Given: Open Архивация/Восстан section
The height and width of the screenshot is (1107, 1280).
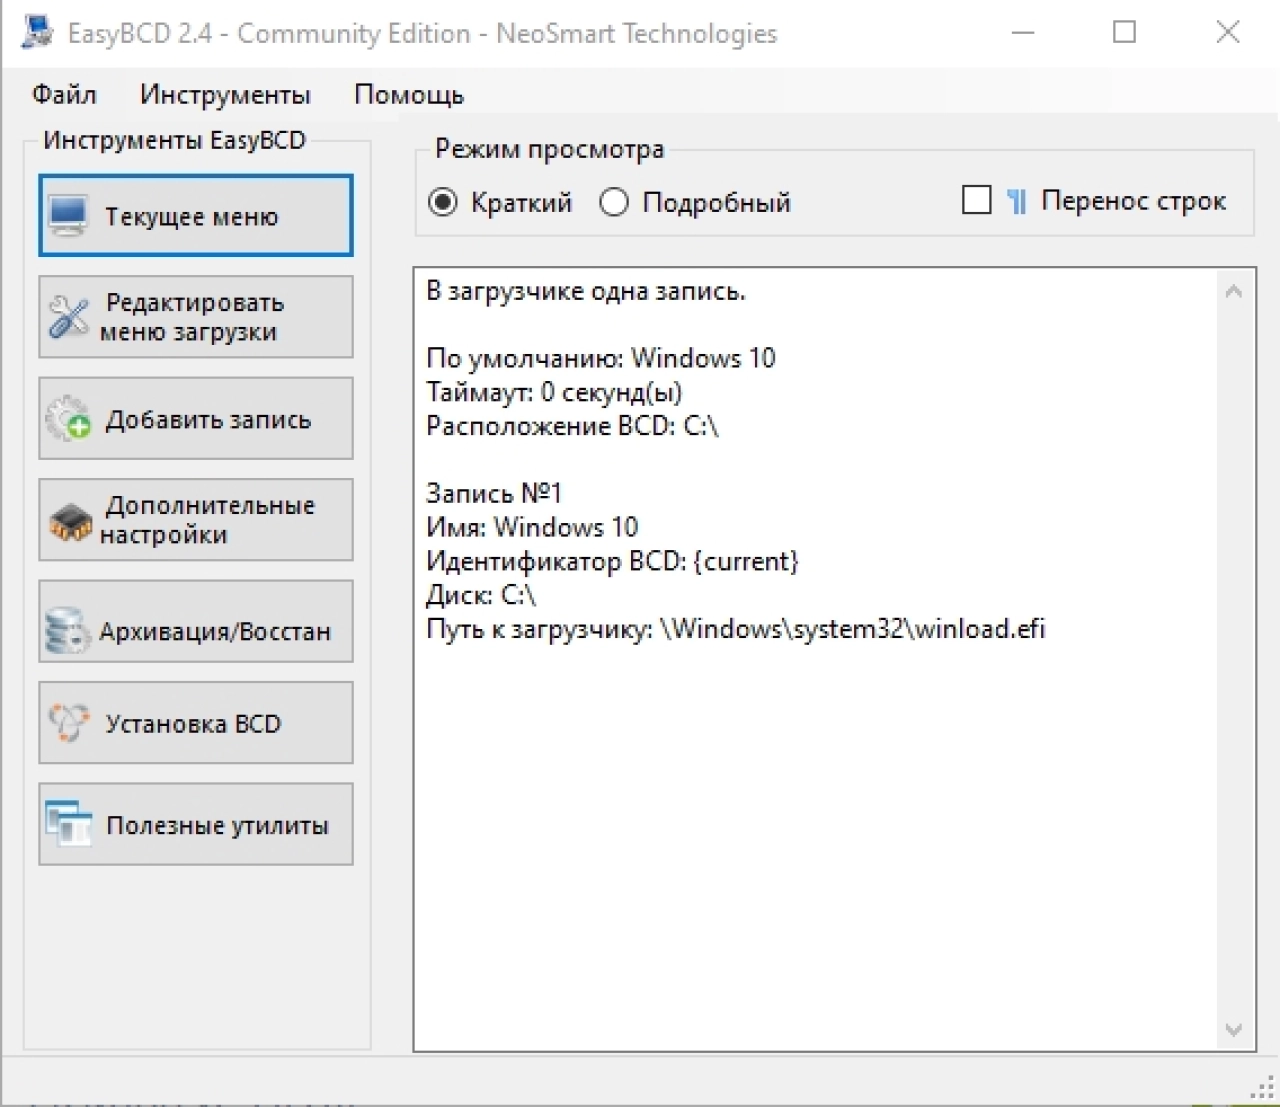Looking at the screenshot, I should pos(196,621).
